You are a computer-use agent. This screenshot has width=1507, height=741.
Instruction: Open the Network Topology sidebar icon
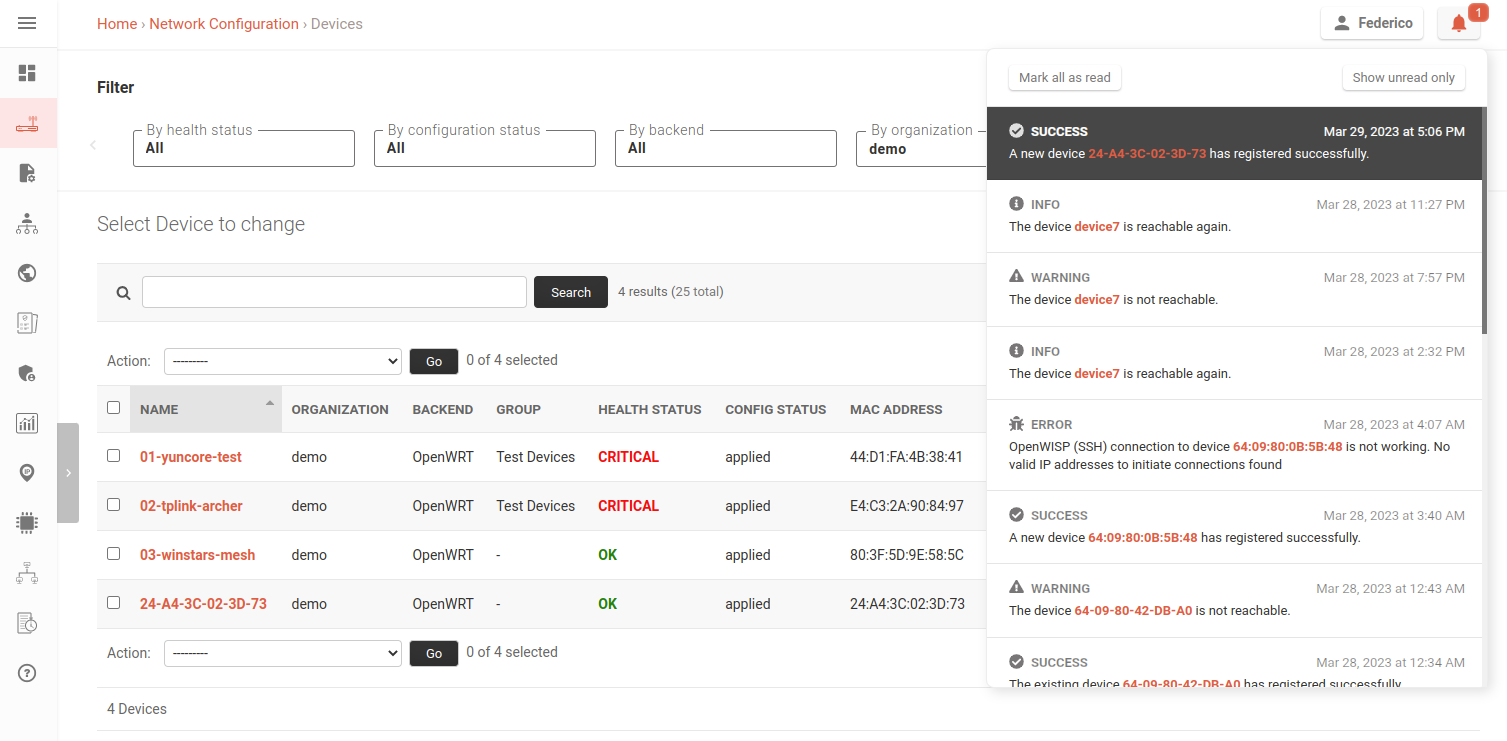[x=27, y=572]
